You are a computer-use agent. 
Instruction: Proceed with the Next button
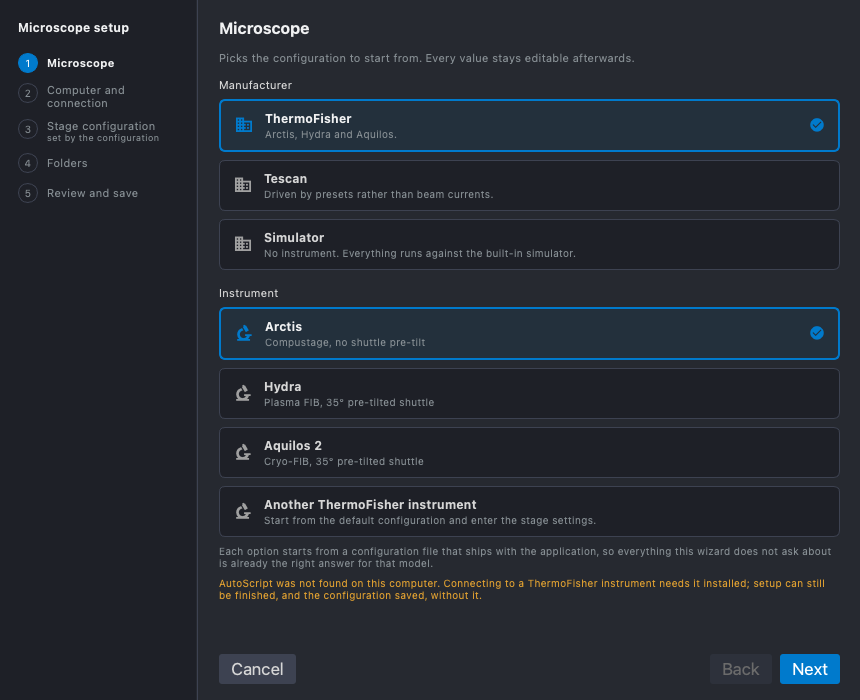(x=810, y=669)
